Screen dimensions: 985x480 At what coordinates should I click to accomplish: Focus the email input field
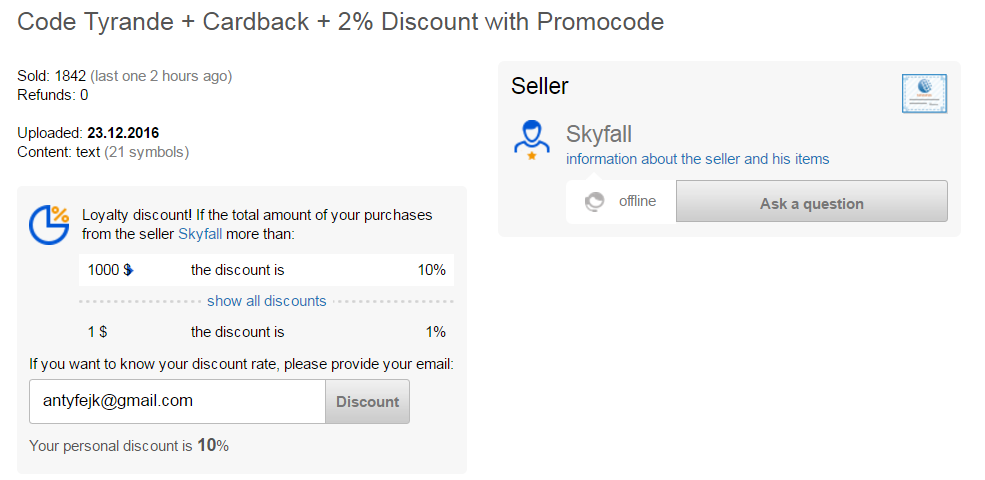coord(177,401)
